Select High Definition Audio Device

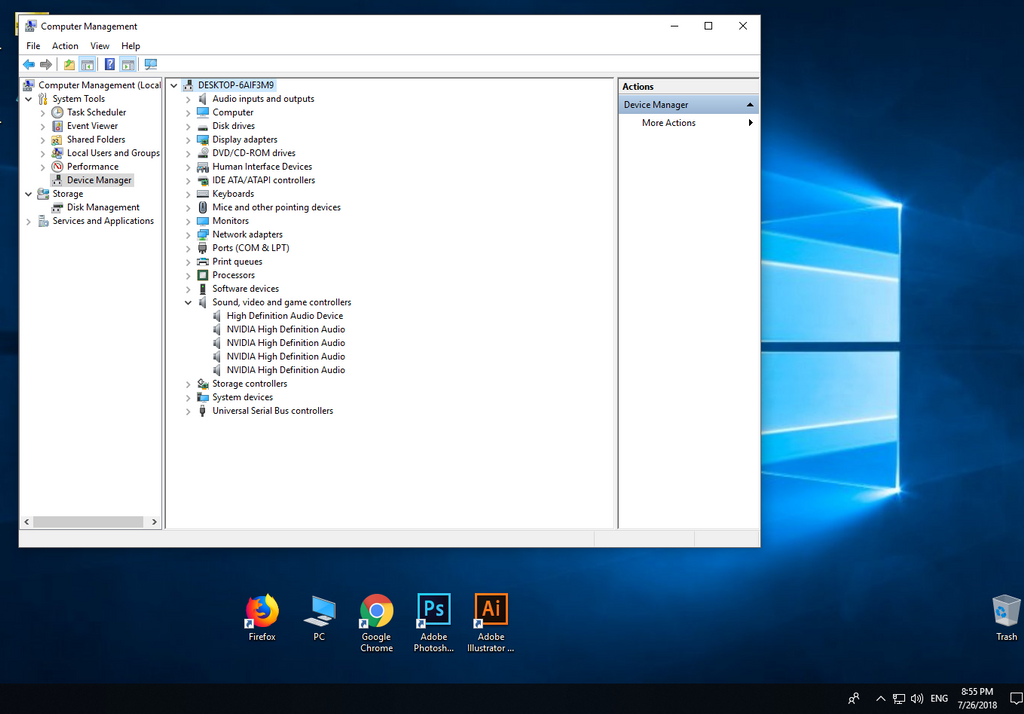284,316
